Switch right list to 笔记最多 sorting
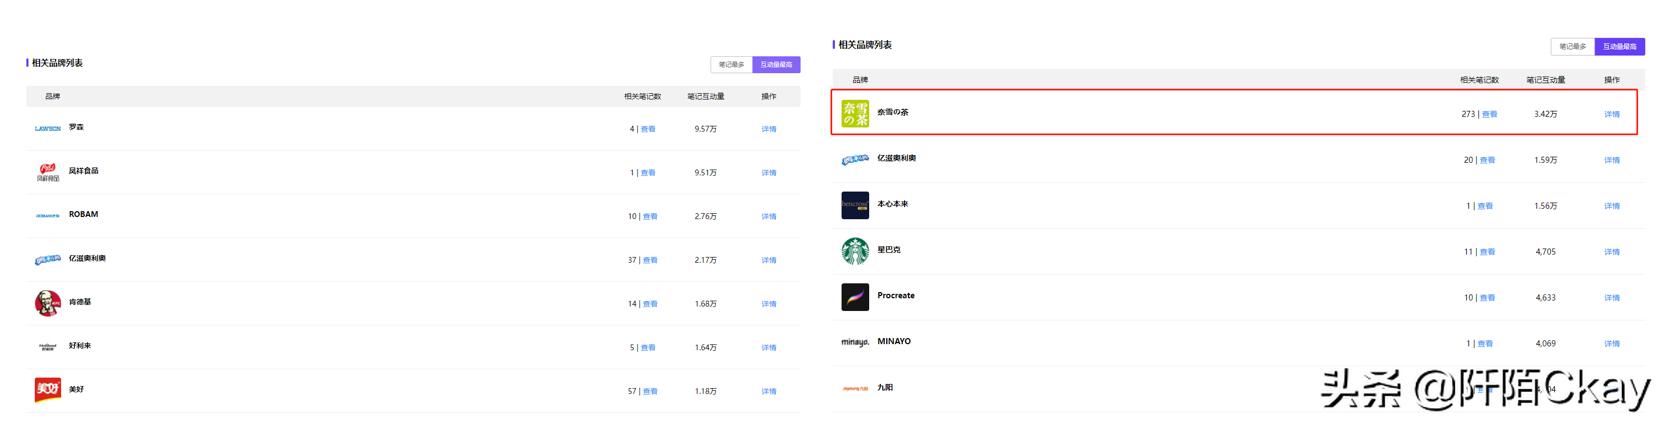1665x425 pixels. point(1572,47)
